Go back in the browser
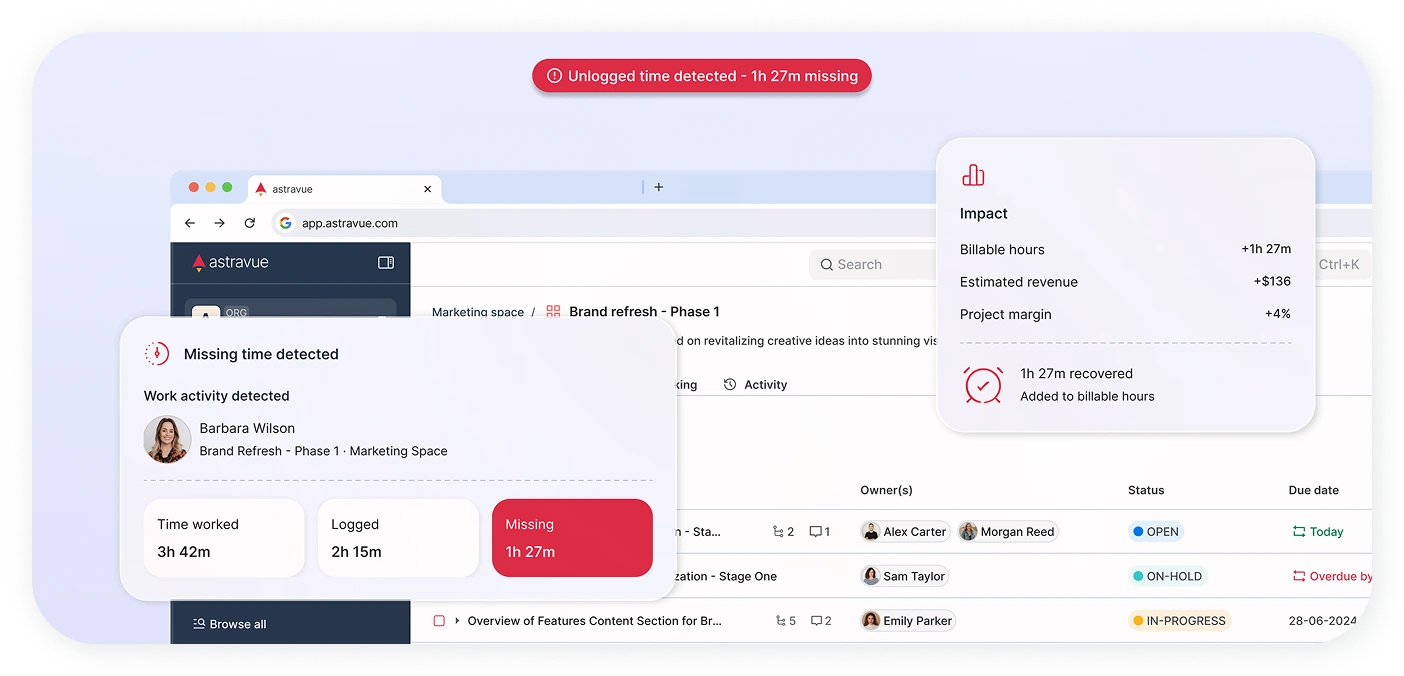 [190, 223]
